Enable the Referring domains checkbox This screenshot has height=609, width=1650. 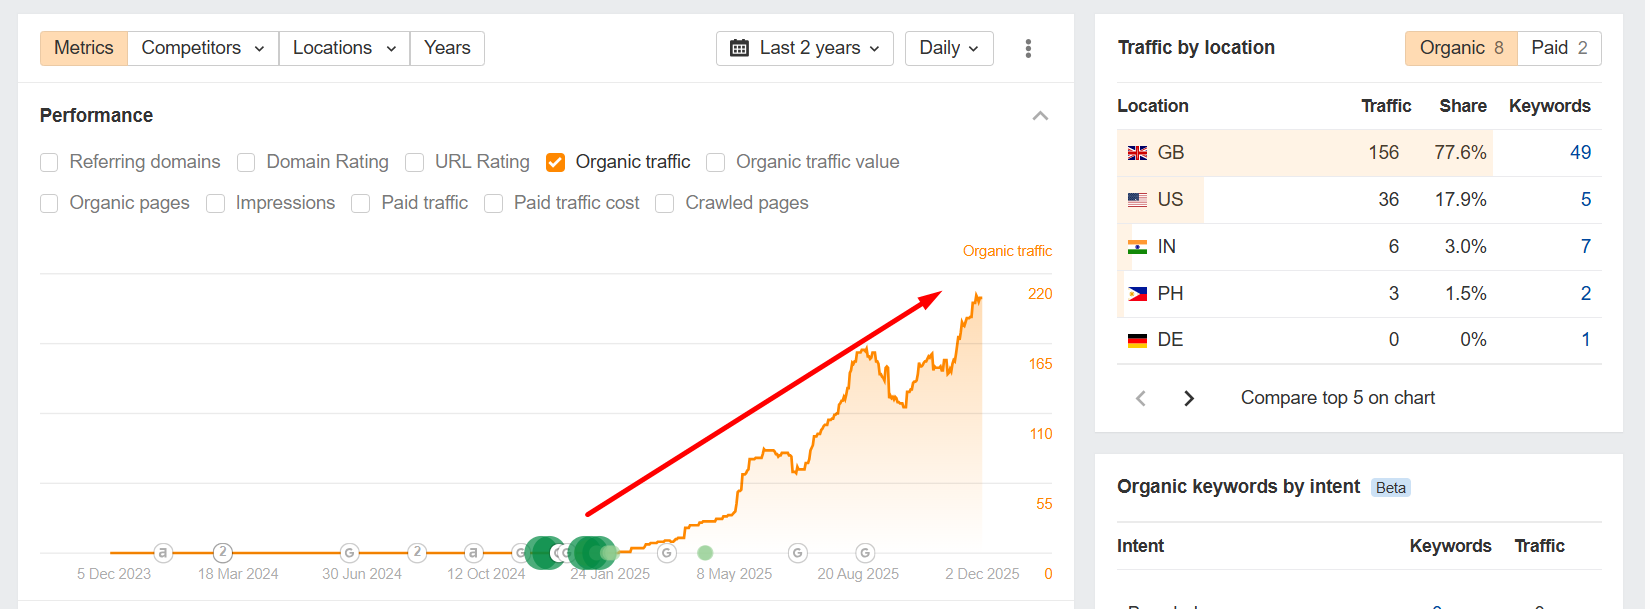click(x=49, y=162)
